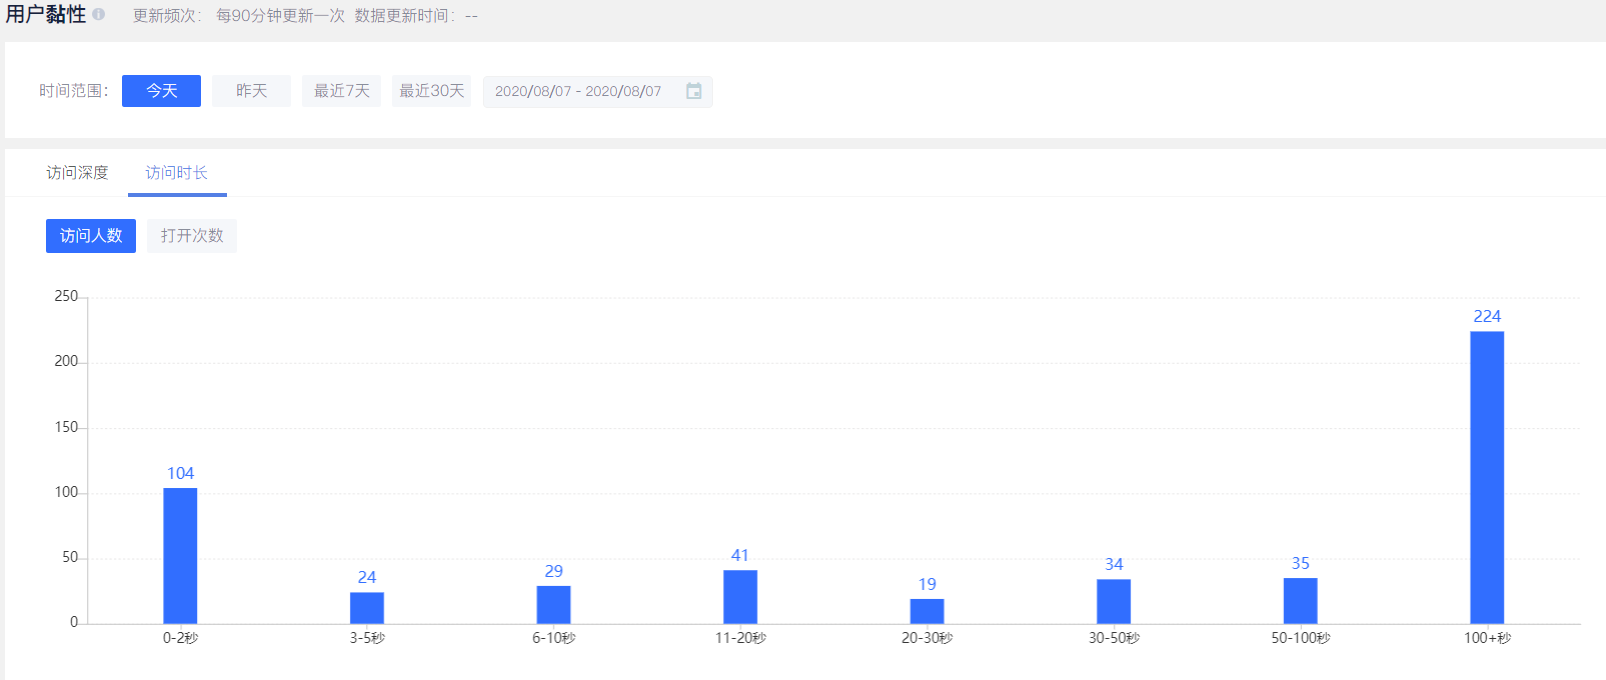Click the 0-2秒 bar showing 104
Screen dimensions: 1606x680
(180, 555)
